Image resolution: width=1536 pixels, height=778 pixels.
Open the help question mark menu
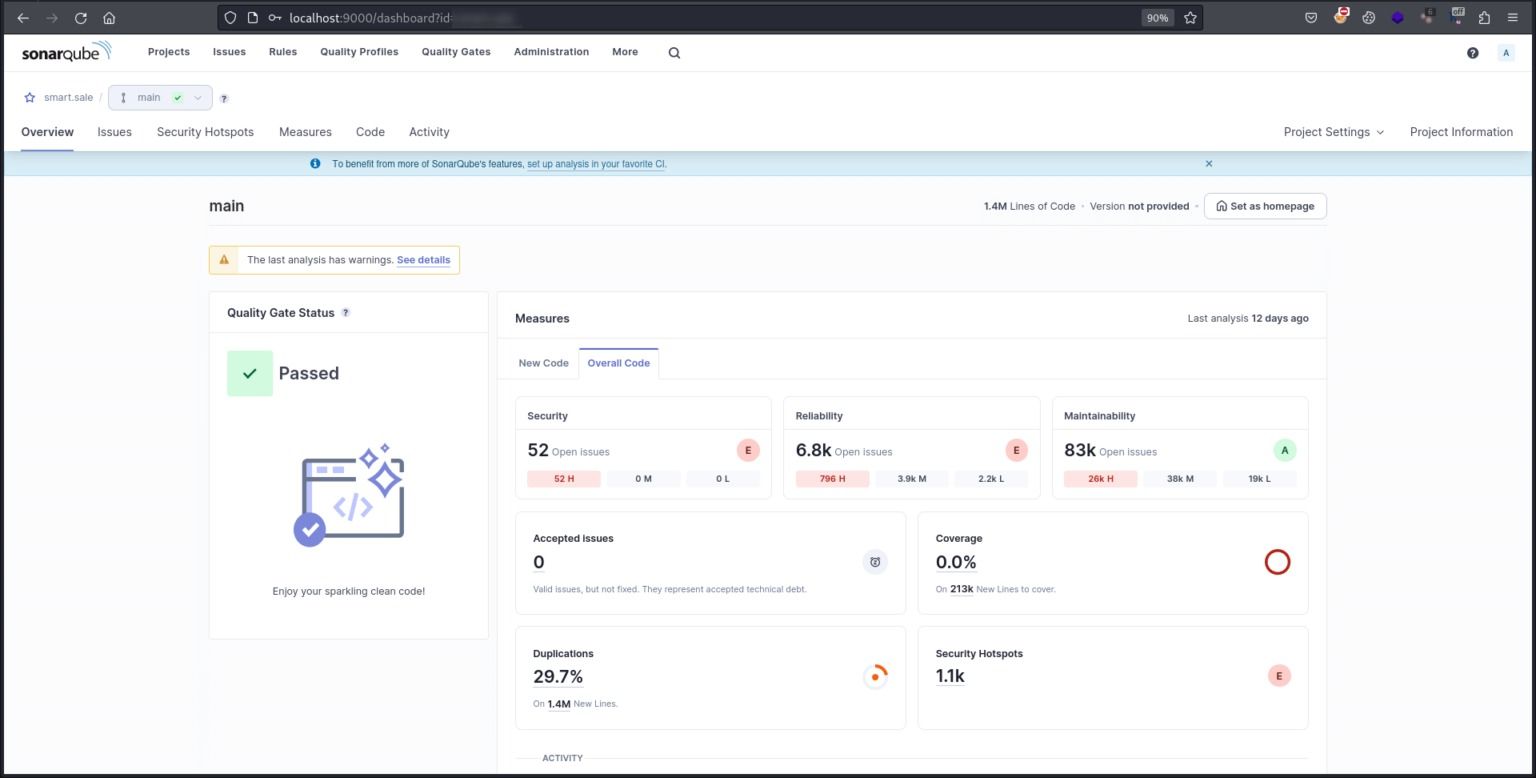[1472, 53]
